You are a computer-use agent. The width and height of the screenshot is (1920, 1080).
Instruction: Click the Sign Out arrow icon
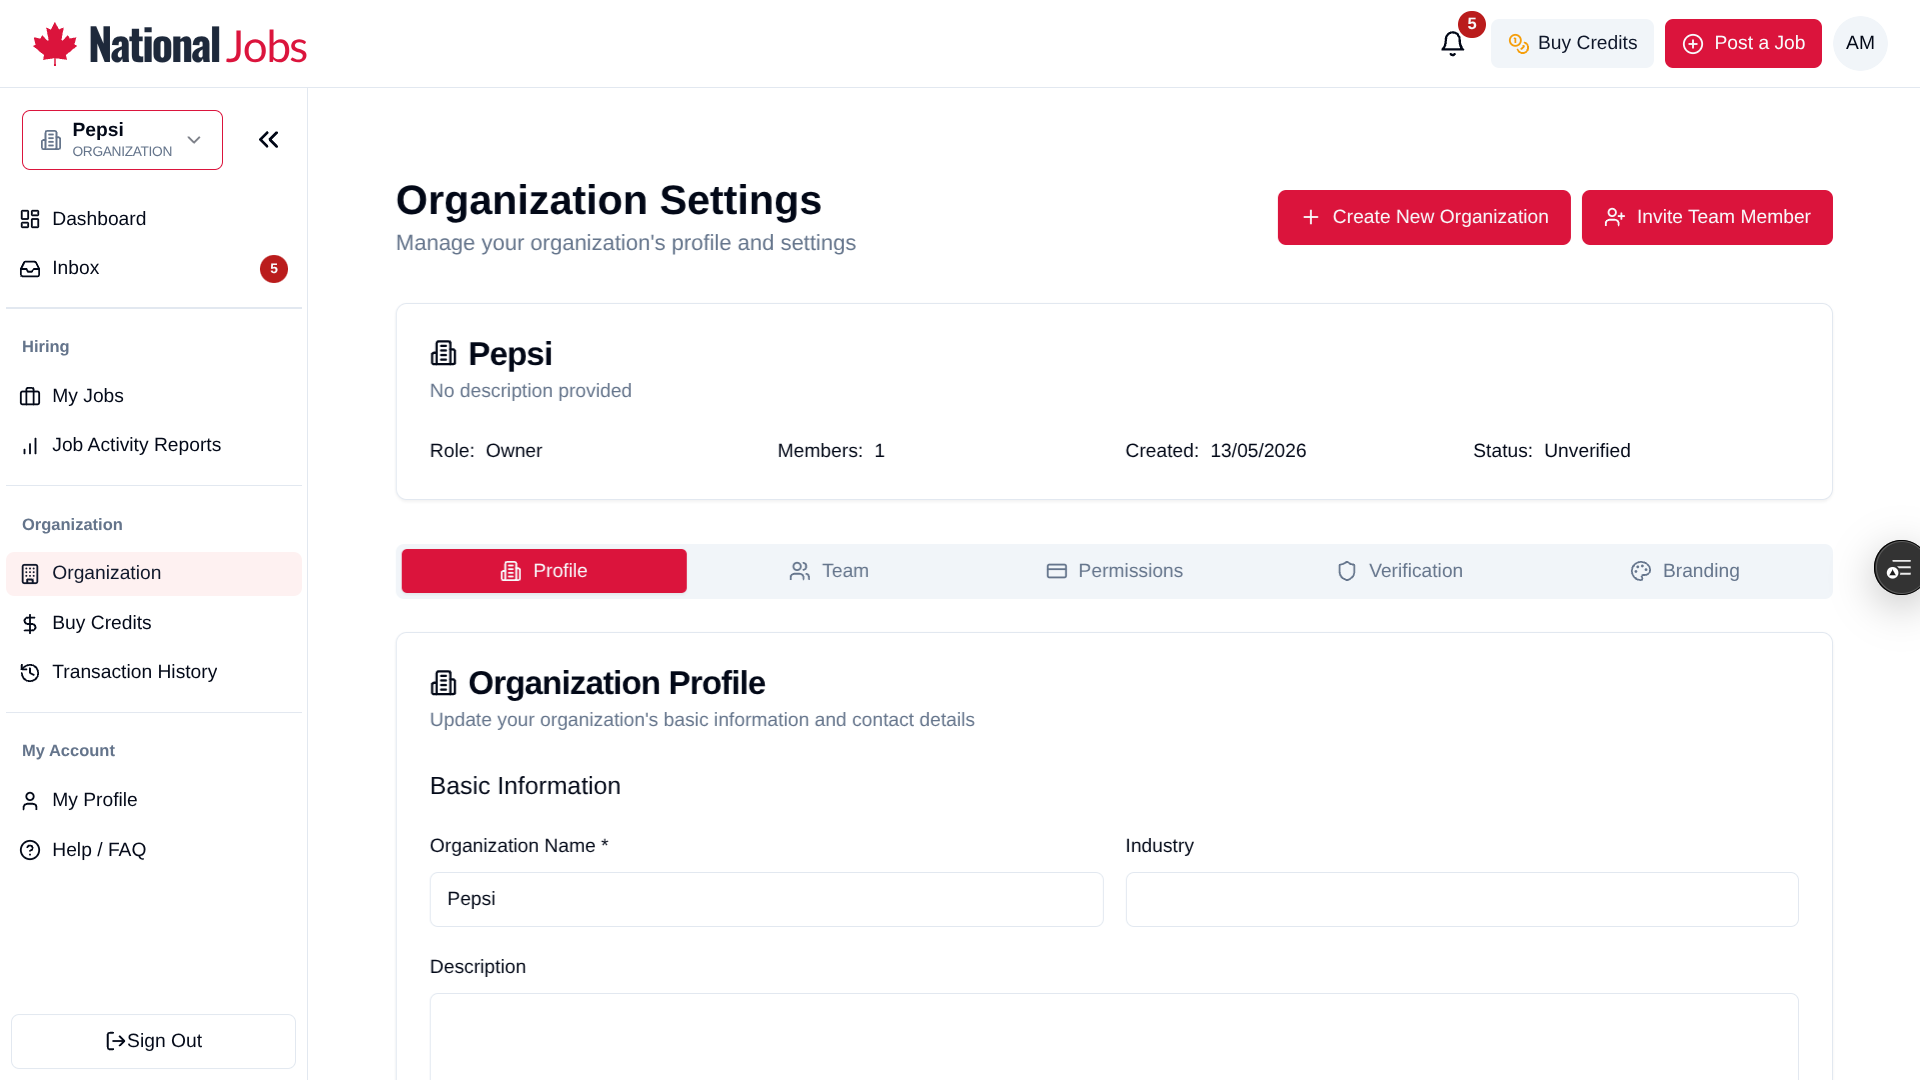(x=116, y=1041)
